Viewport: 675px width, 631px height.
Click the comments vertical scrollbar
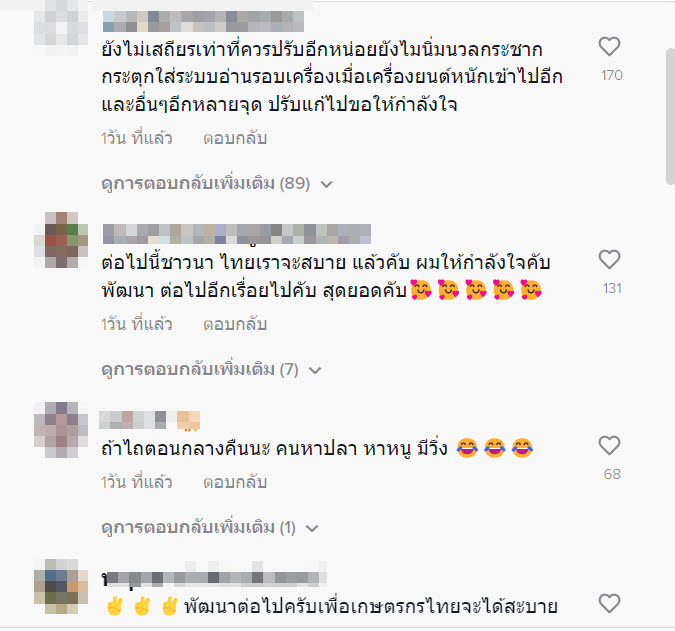[670, 117]
